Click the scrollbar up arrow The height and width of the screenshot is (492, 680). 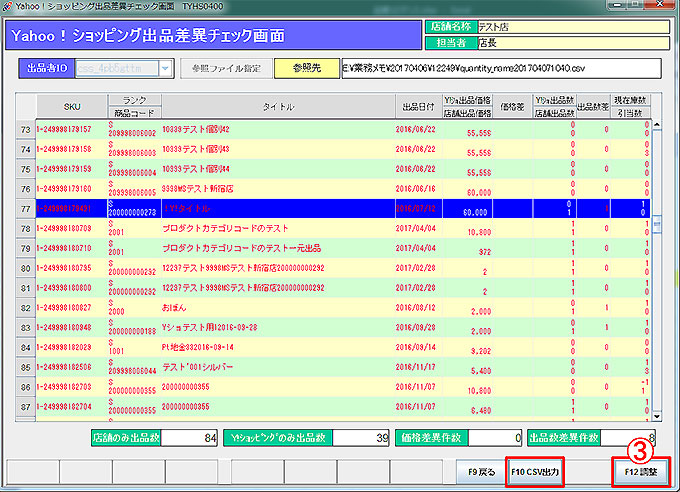656,125
